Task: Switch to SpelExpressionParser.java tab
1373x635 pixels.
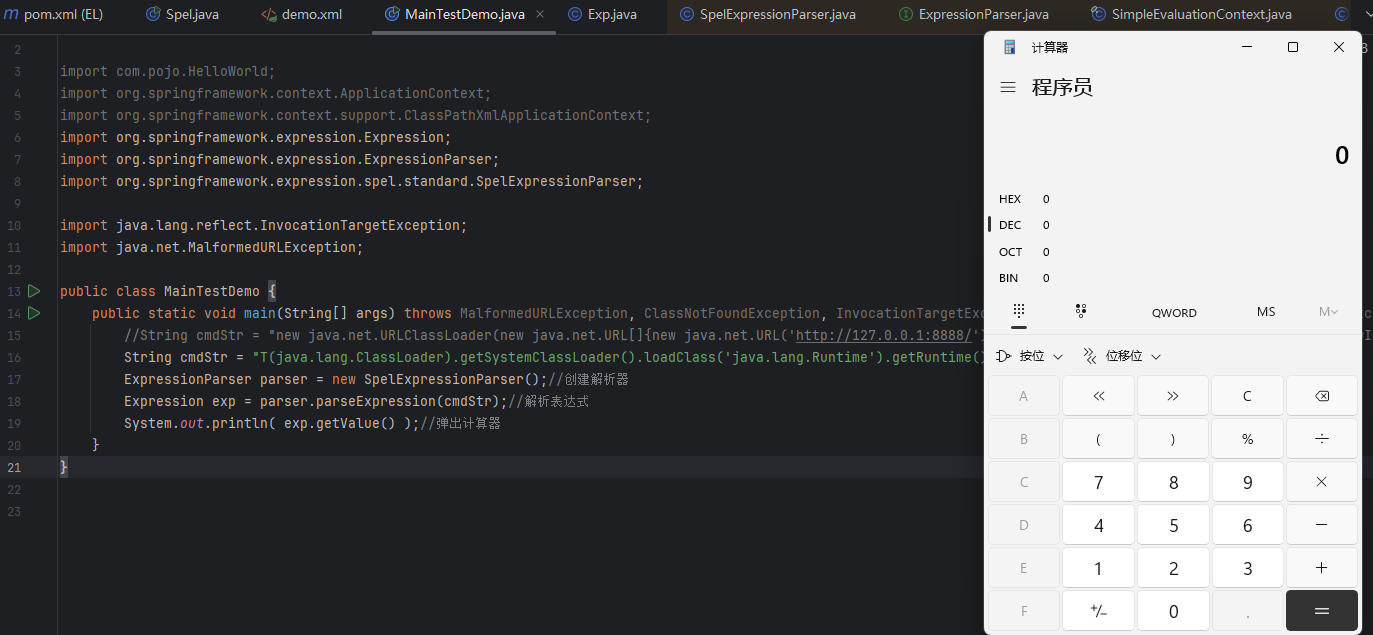Action: (767, 15)
